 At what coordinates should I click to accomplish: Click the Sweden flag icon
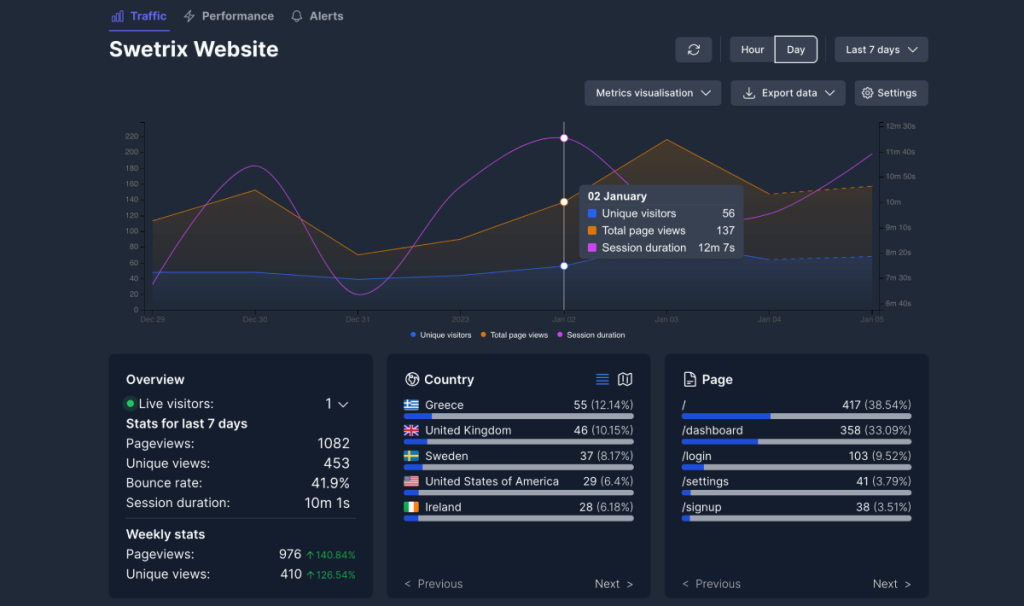411,456
